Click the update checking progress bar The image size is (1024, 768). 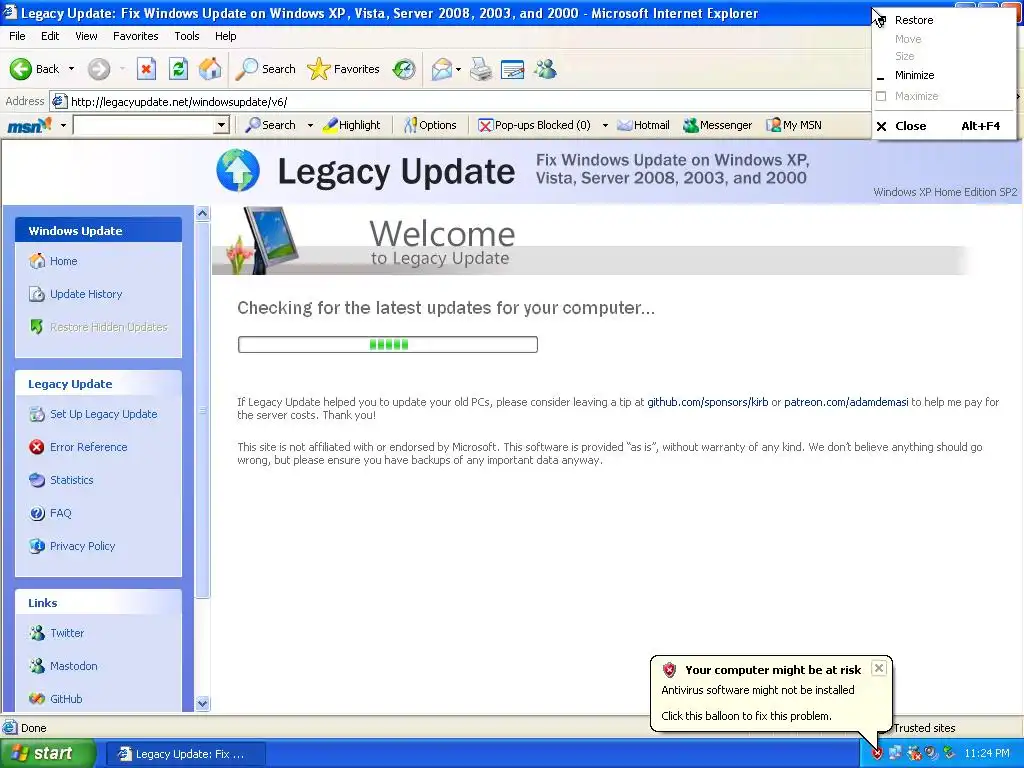pyautogui.click(x=388, y=344)
